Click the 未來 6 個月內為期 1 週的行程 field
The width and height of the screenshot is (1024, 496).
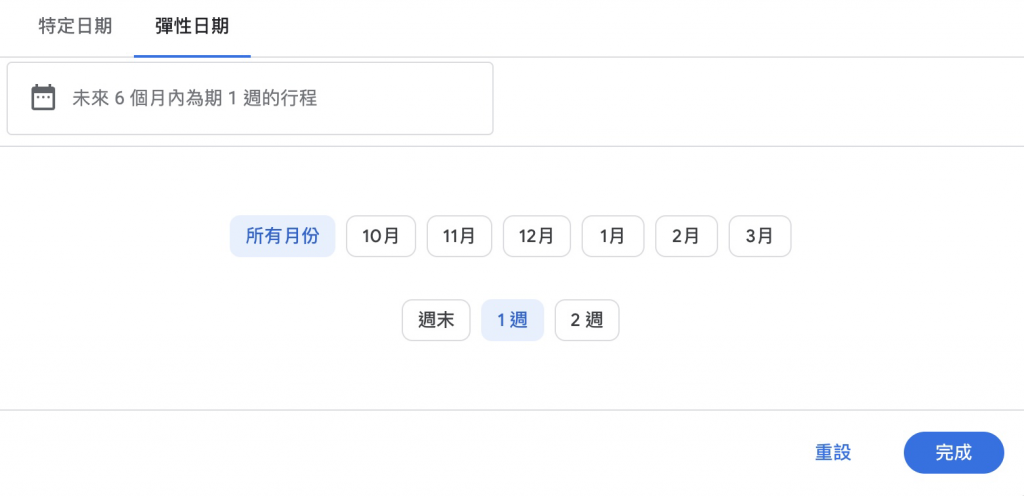[x=250, y=98]
